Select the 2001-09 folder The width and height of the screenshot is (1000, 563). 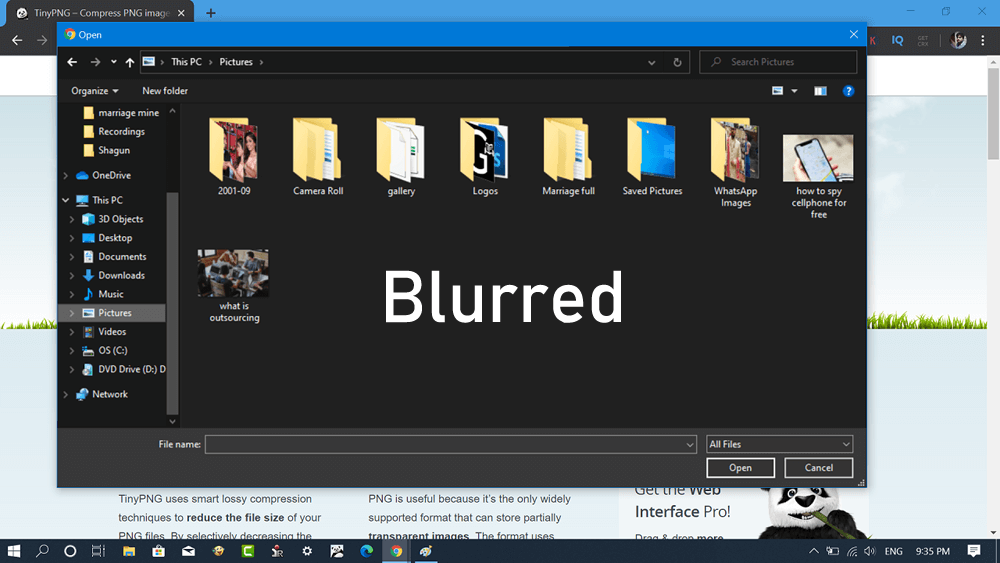(233, 157)
